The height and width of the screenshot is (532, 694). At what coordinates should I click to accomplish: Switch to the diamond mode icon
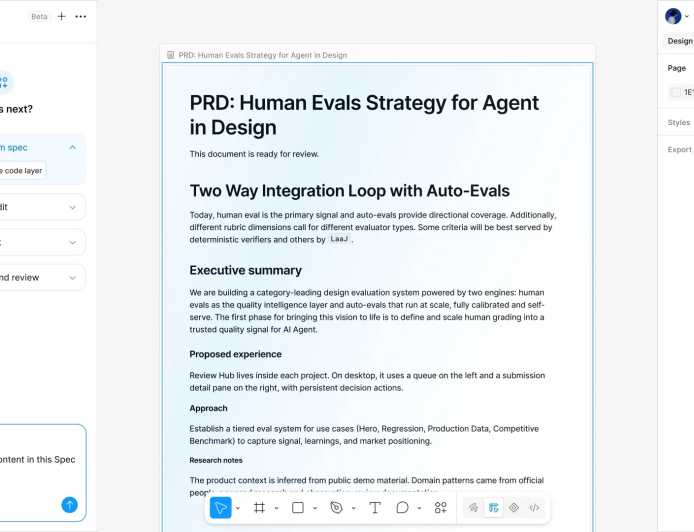pyautogui.click(x=514, y=508)
